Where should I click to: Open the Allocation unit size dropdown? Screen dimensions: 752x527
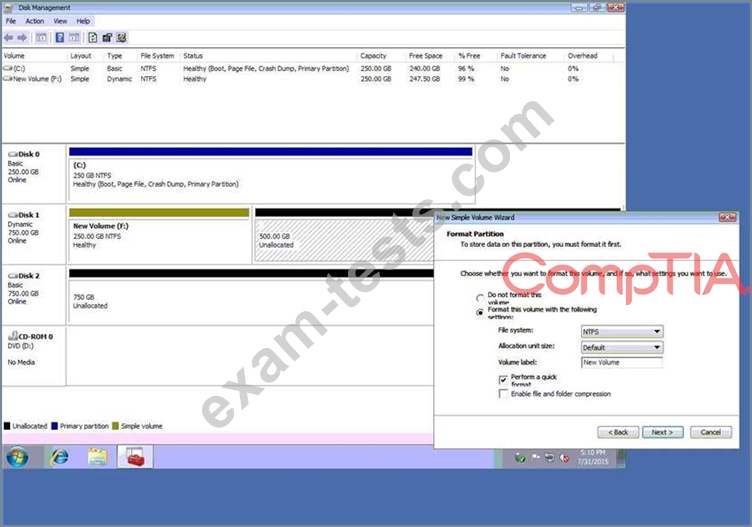tap(622, 347)
